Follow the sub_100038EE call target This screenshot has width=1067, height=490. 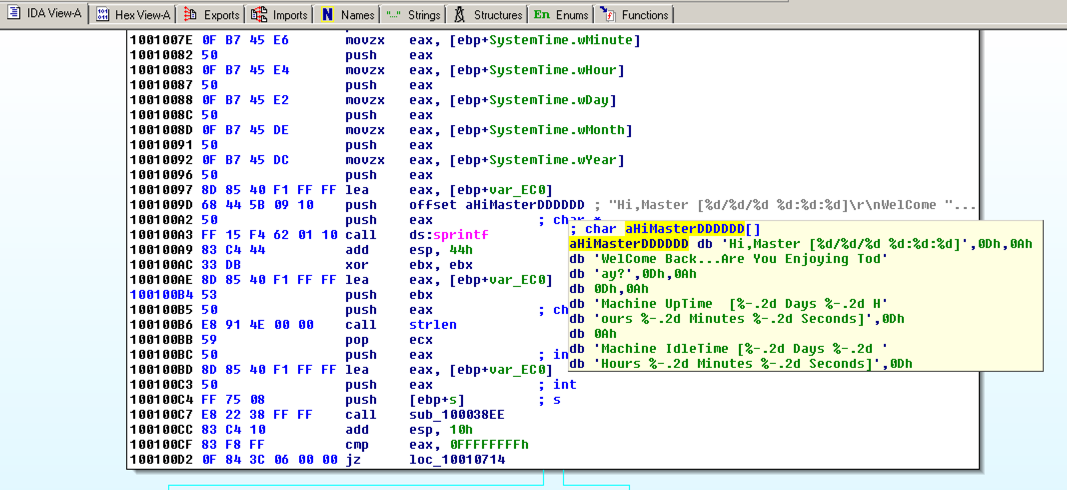tap(456, 415)
